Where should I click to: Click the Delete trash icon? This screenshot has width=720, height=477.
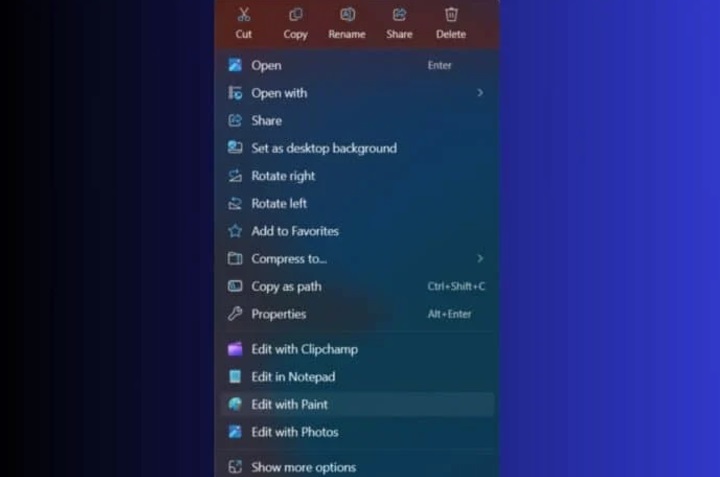coord(451,14)
